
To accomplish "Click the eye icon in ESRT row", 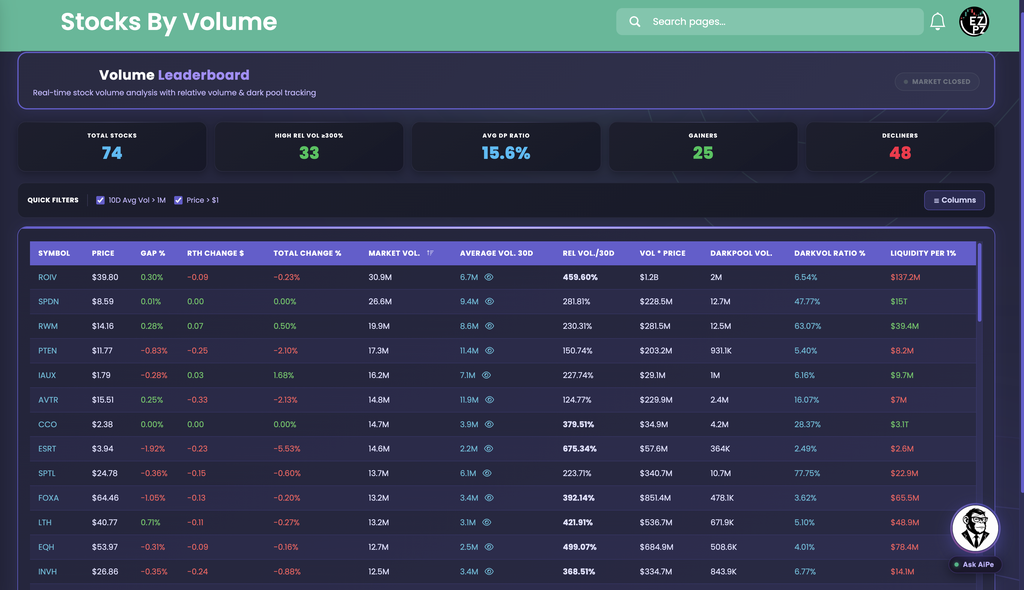I will point(488,449).
